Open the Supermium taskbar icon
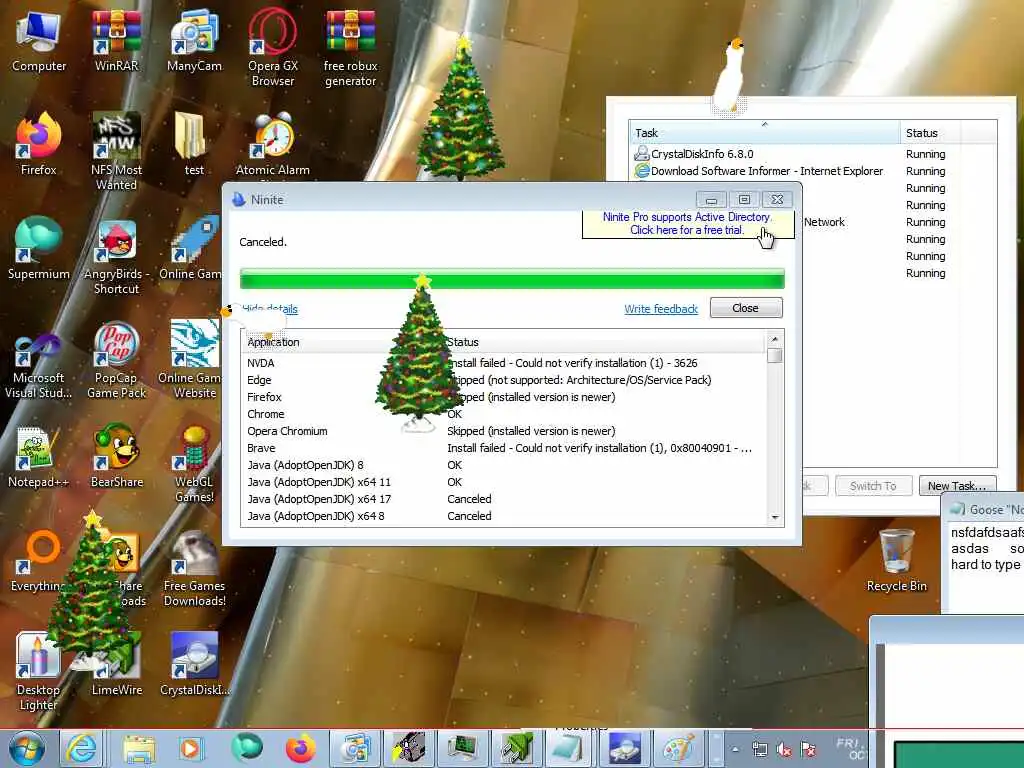Viewport: 1024px width, 768px height. click(246, 748)
